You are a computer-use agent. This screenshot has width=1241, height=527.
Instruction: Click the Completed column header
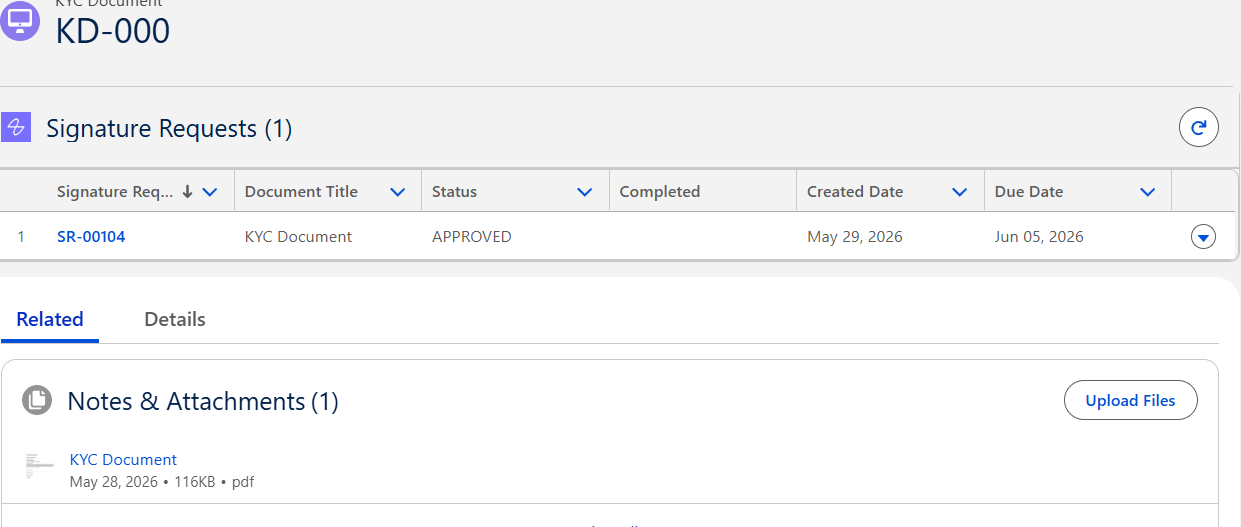click(x=660, y=192)
